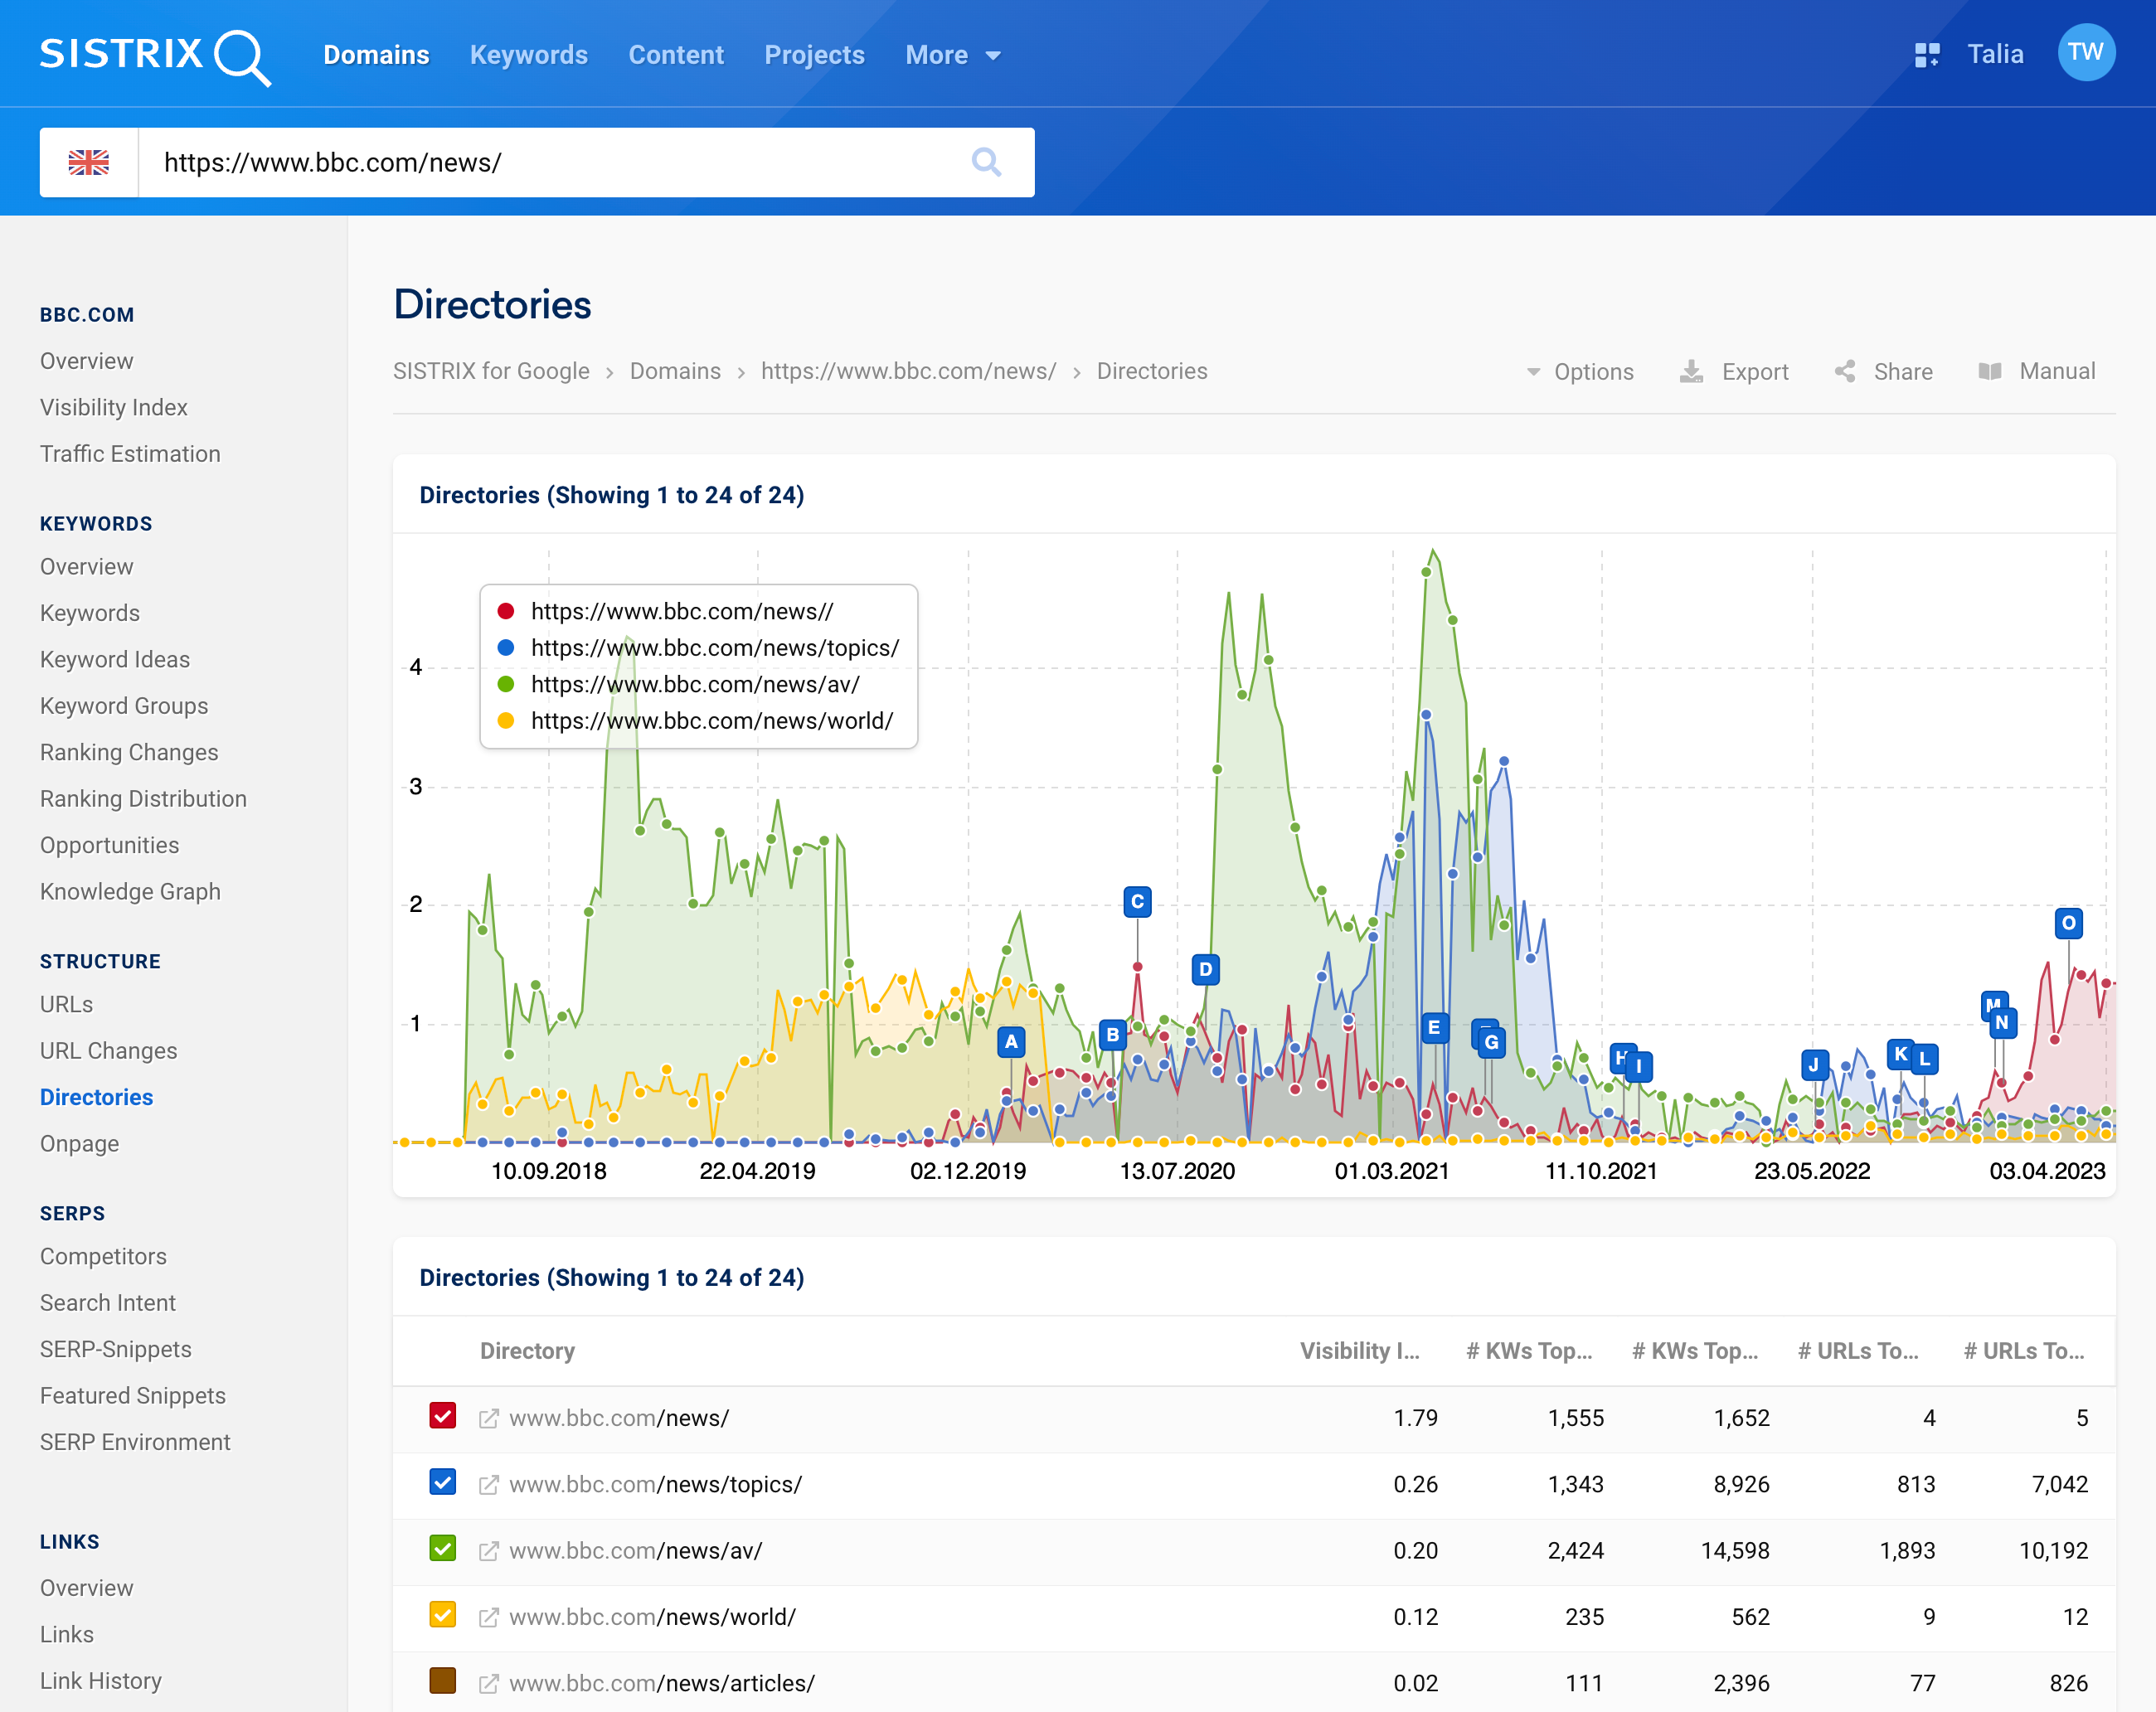Select event pin B on the chart
The image size is (2156, 1712).
coord(1112,1035)
